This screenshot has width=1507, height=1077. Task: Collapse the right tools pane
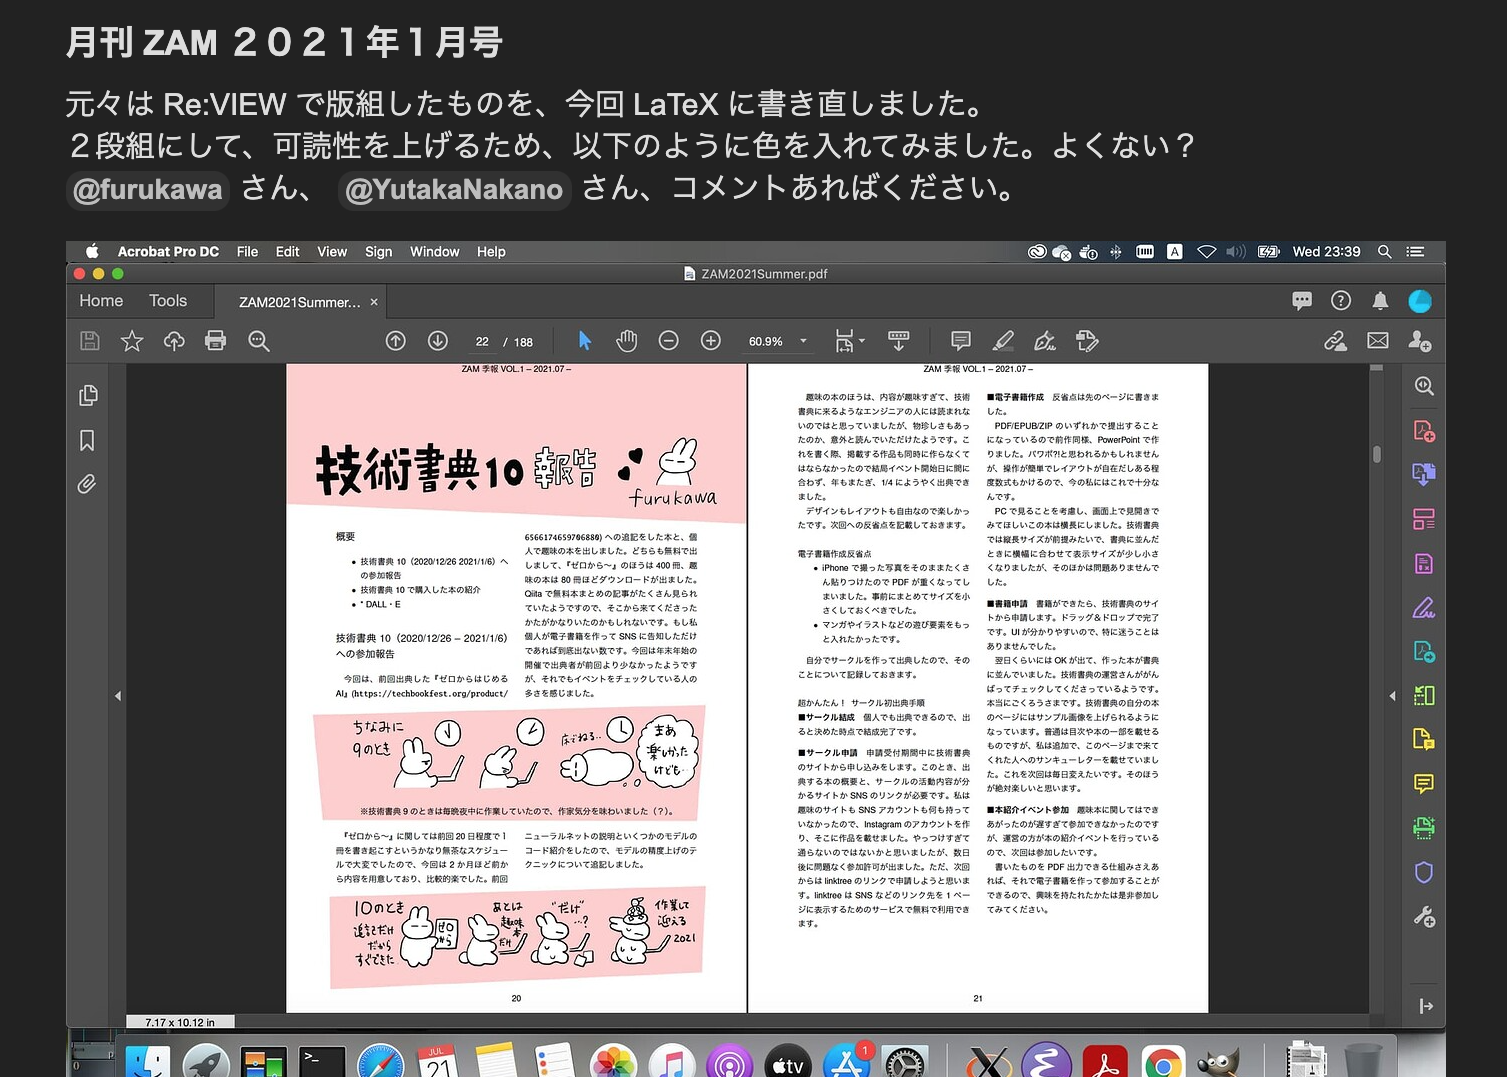click(x=1426, y=1006)
